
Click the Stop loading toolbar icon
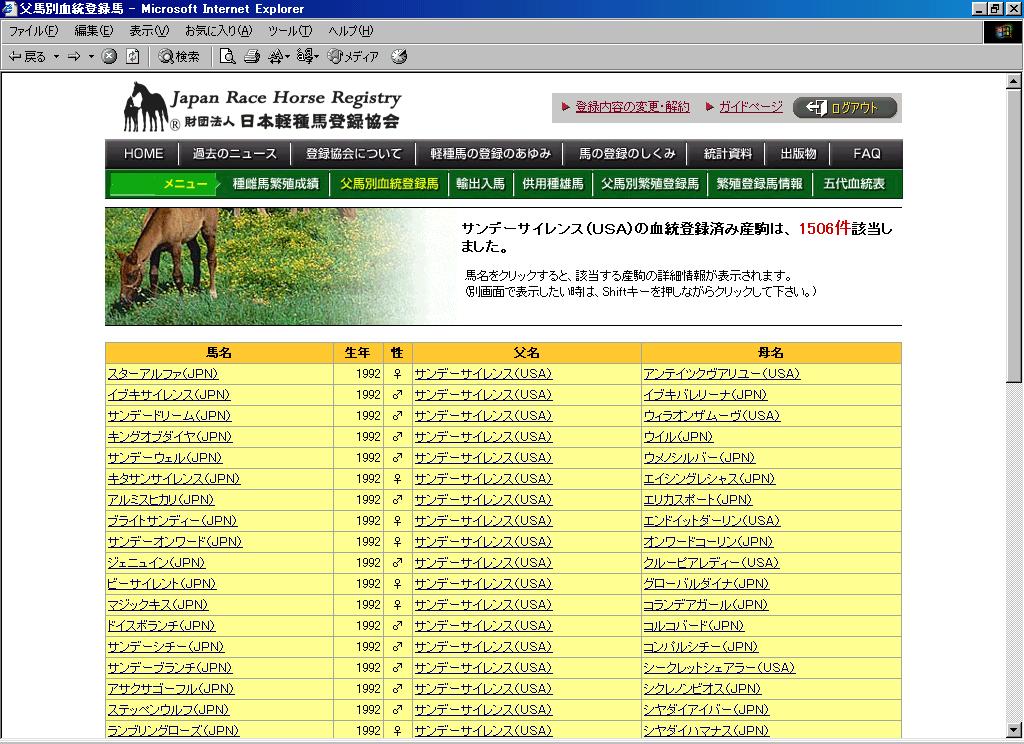(110, 57)
